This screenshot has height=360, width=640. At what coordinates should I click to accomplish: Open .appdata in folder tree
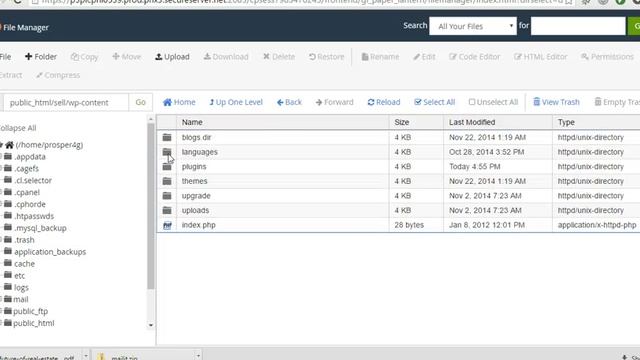[30, 157]
